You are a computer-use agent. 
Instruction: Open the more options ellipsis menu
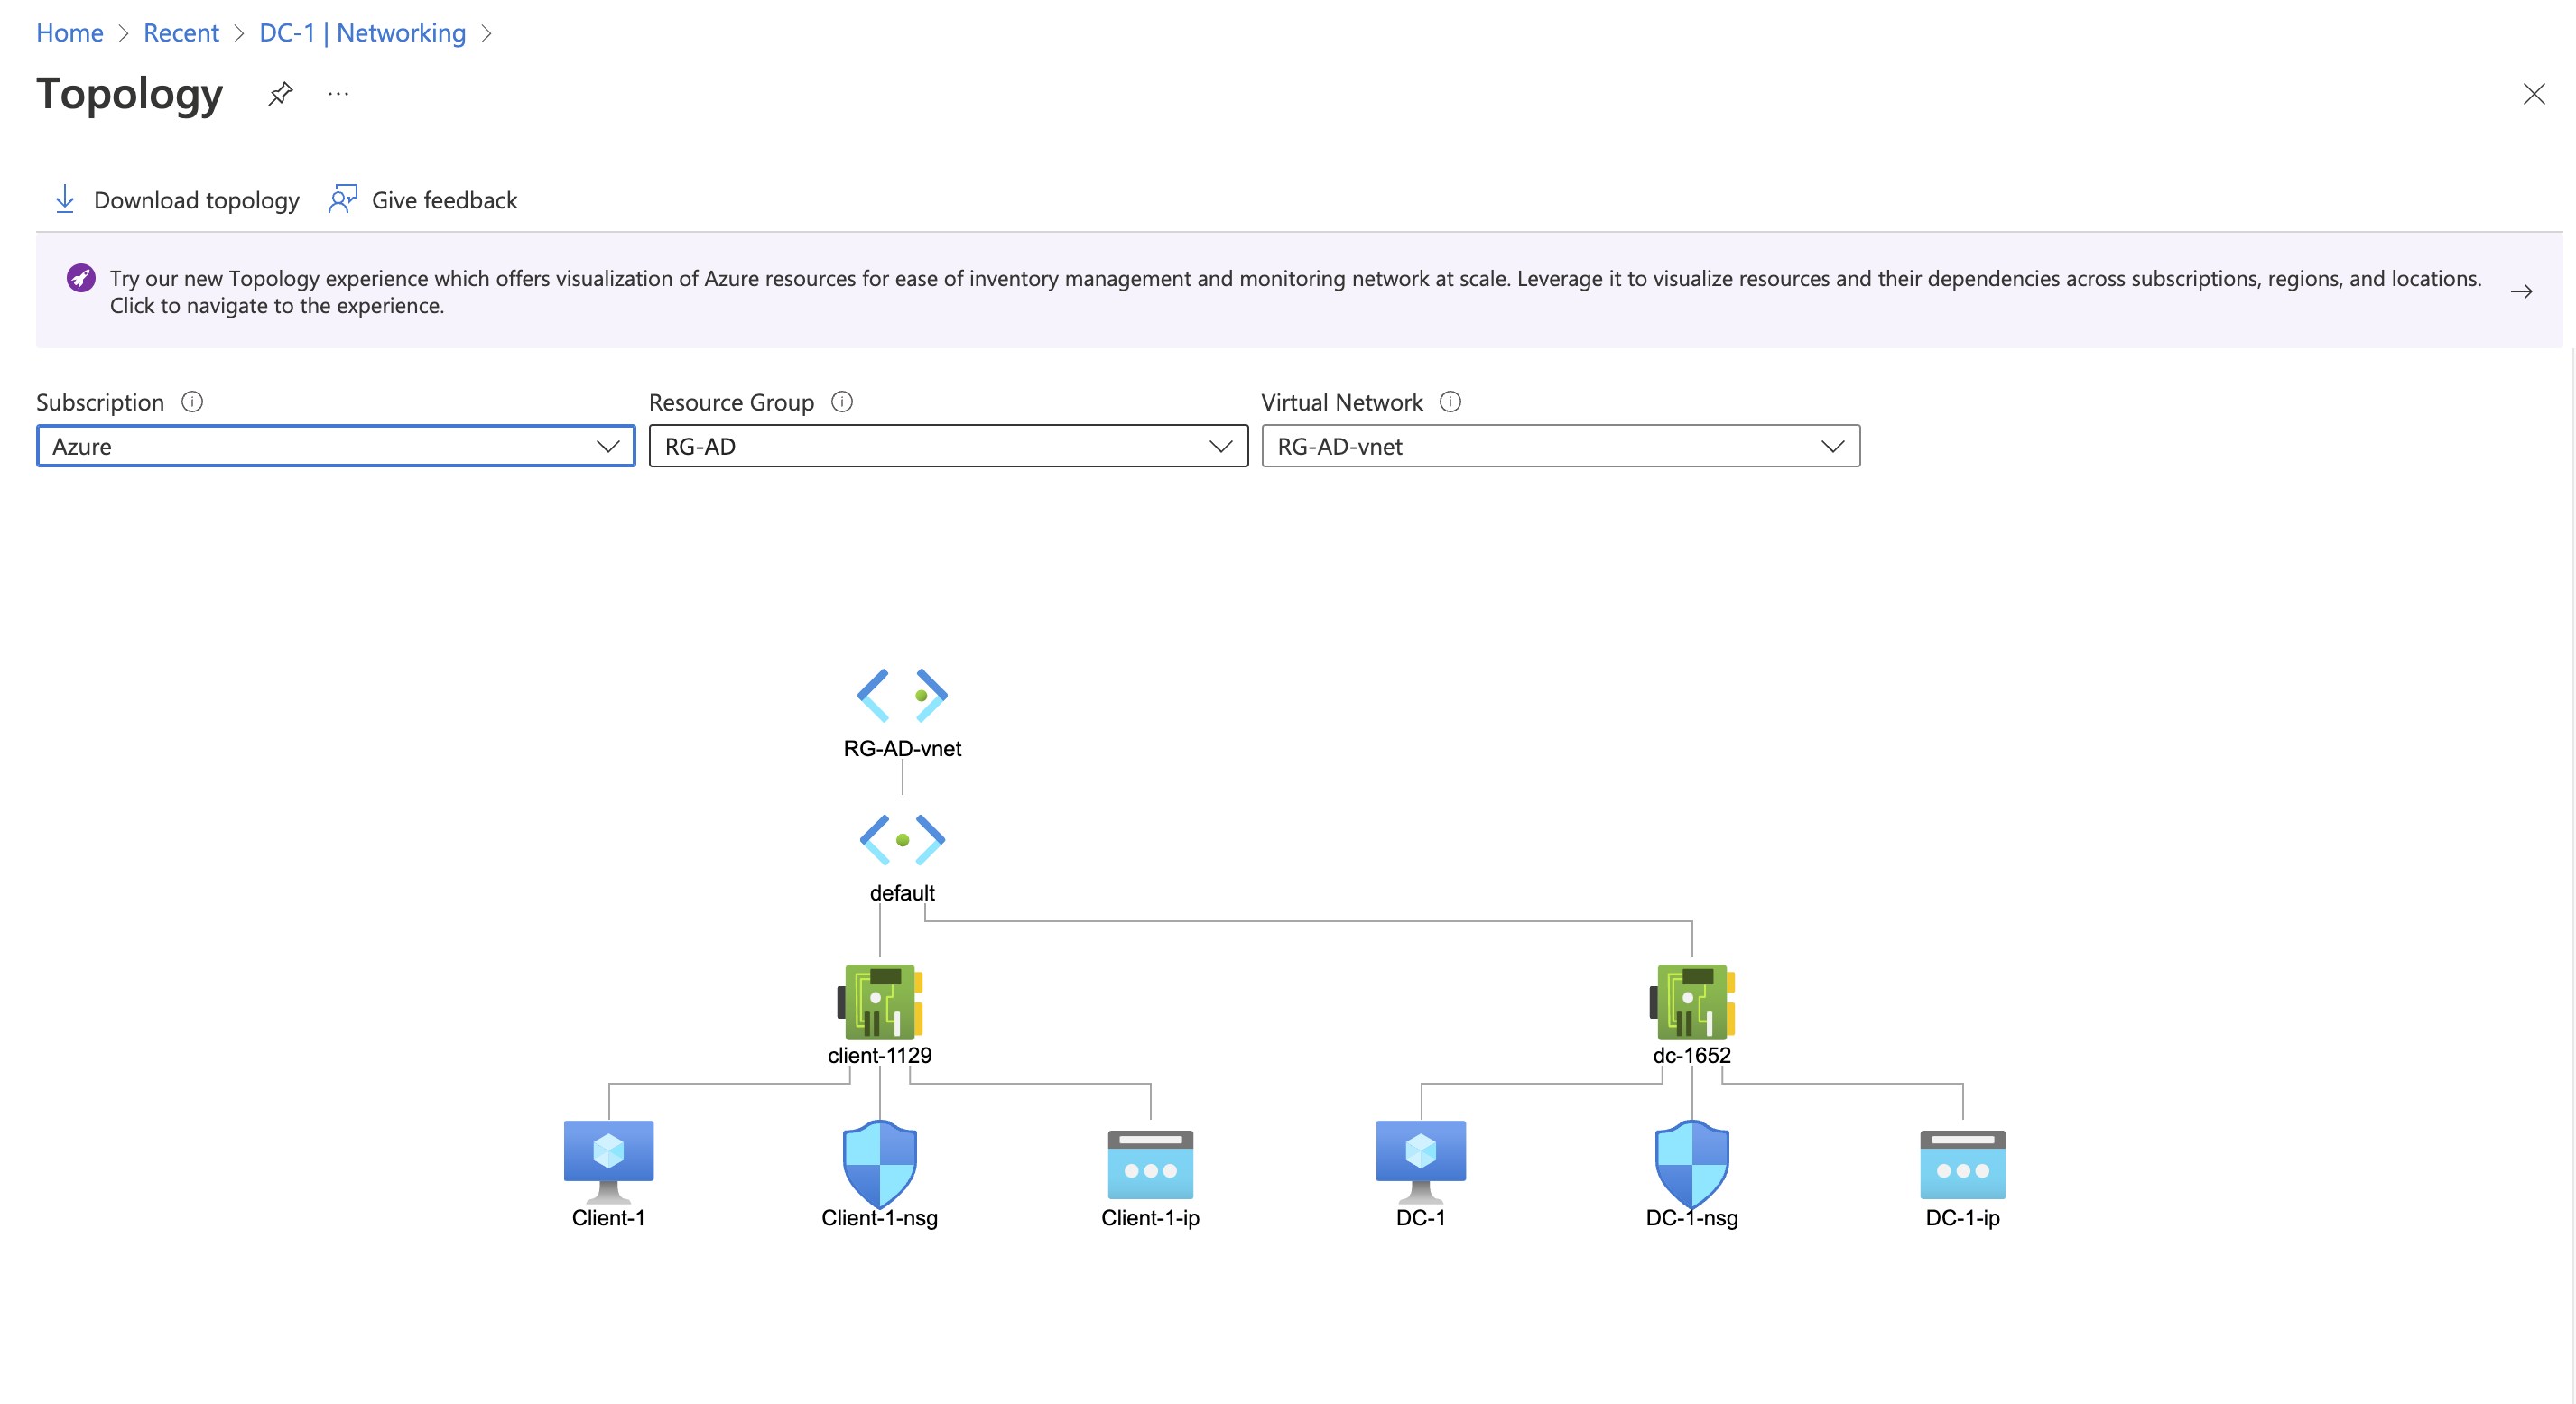338,94
